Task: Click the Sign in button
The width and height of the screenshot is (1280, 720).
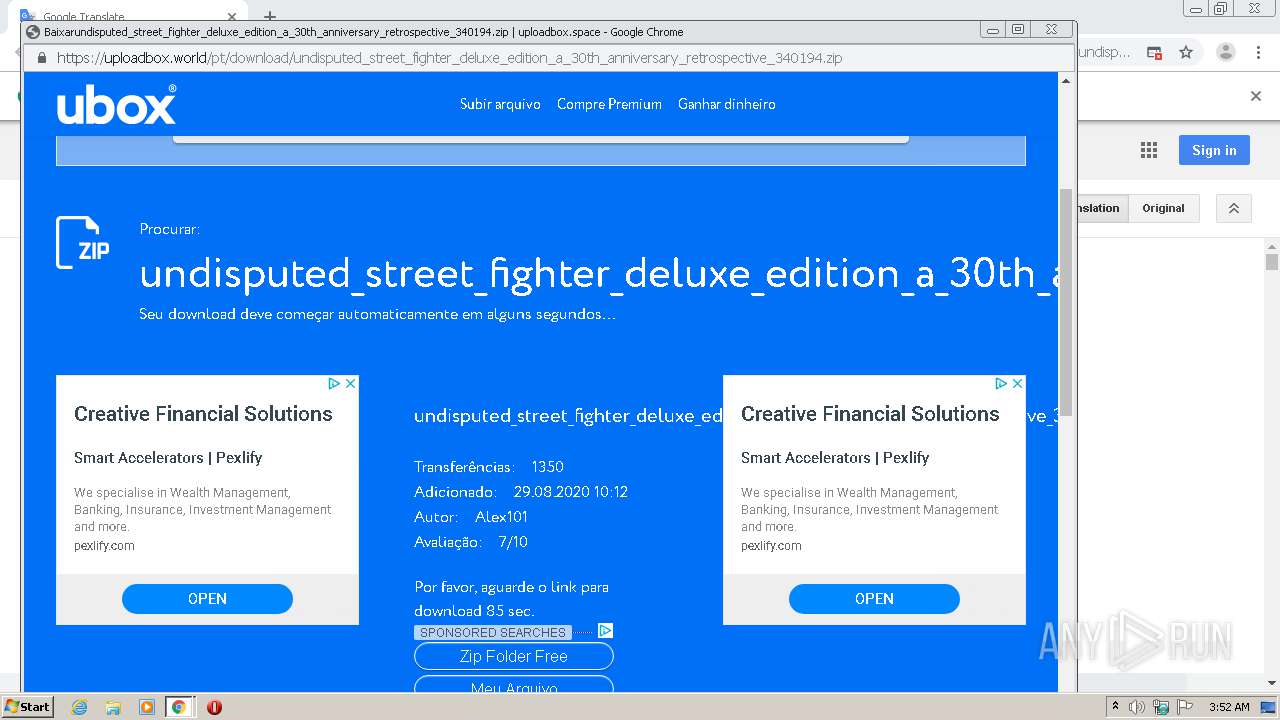Action: [1214, 150]
